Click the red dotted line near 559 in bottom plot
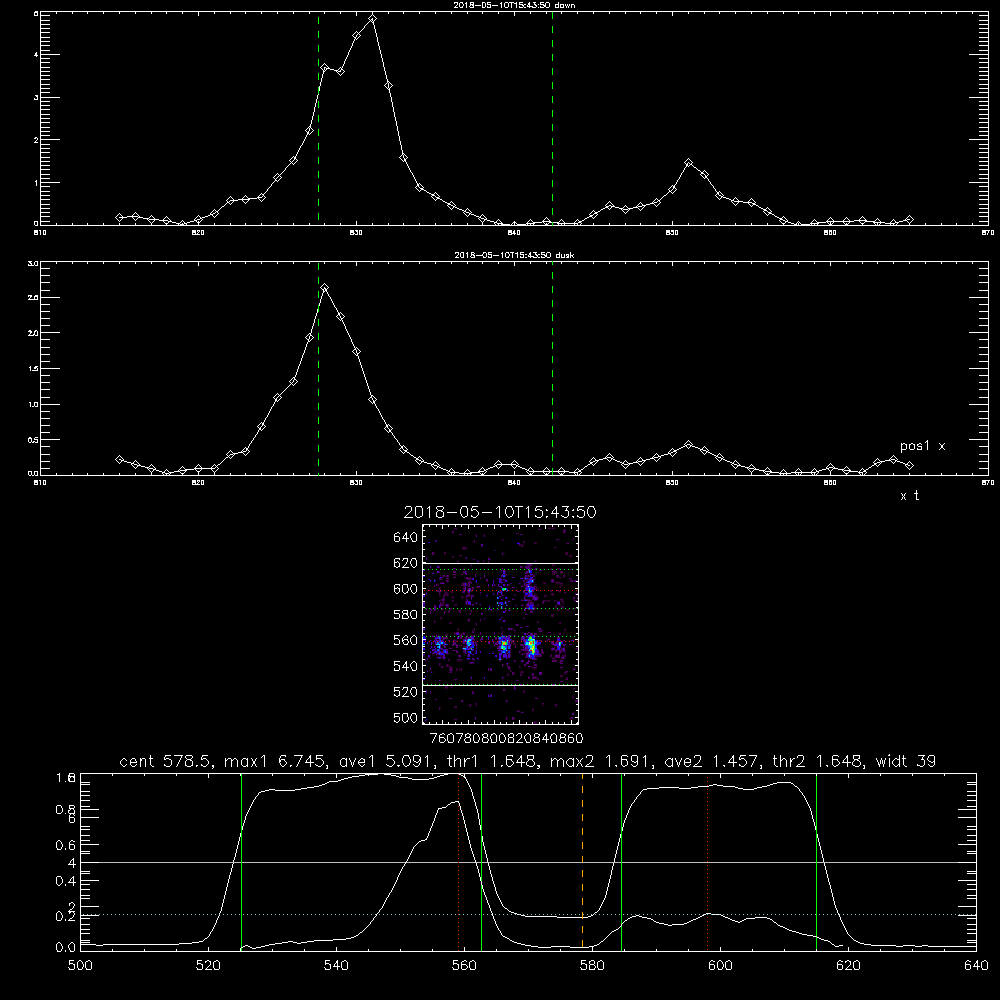This screenshot has width=1000, height=1000. (459, 861)
